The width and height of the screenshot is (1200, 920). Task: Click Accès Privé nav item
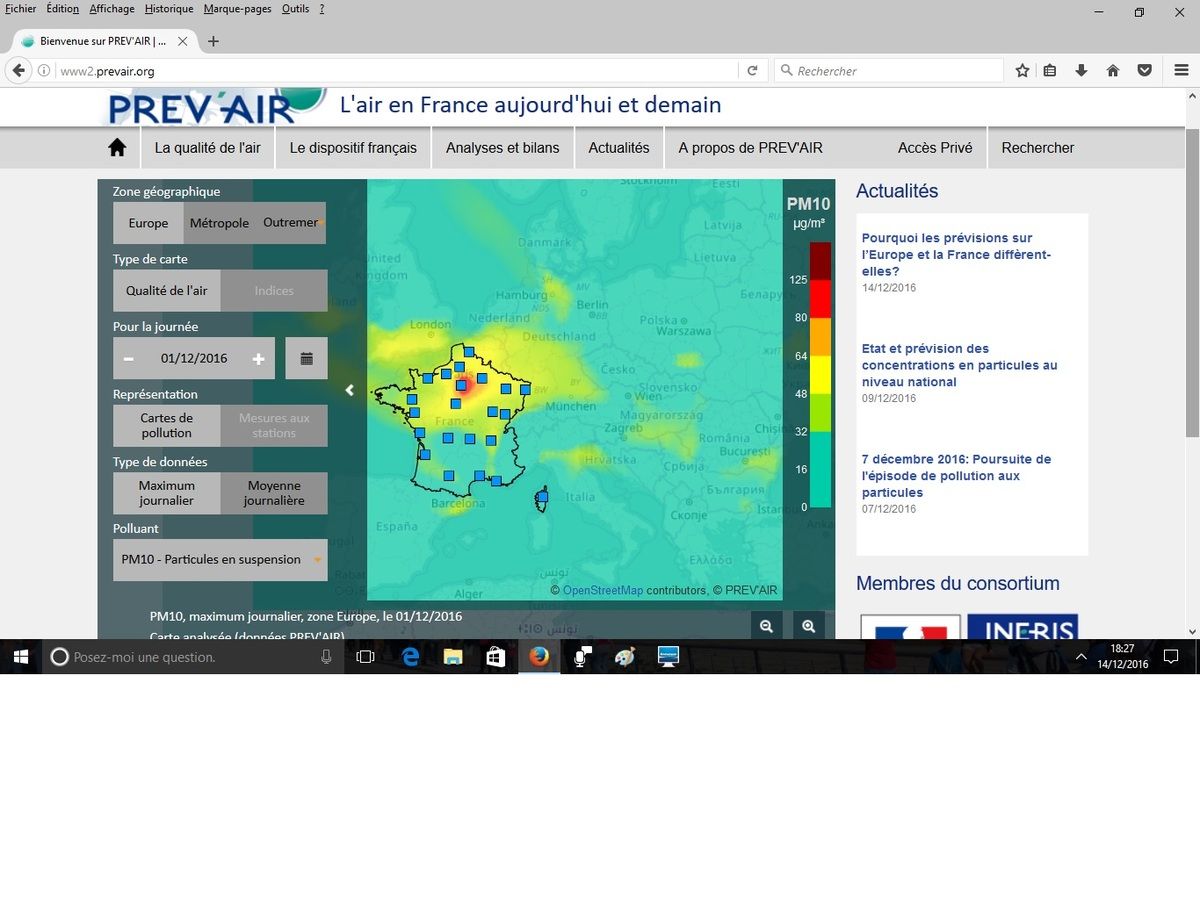[935, 148]
